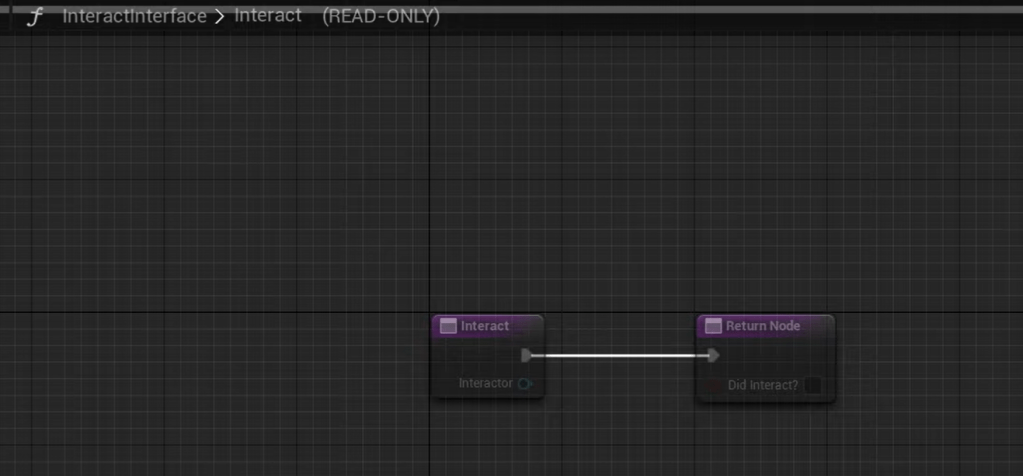Select the Return Node by its title
This screenshot has height=476, width=1023.
point(763,326)
